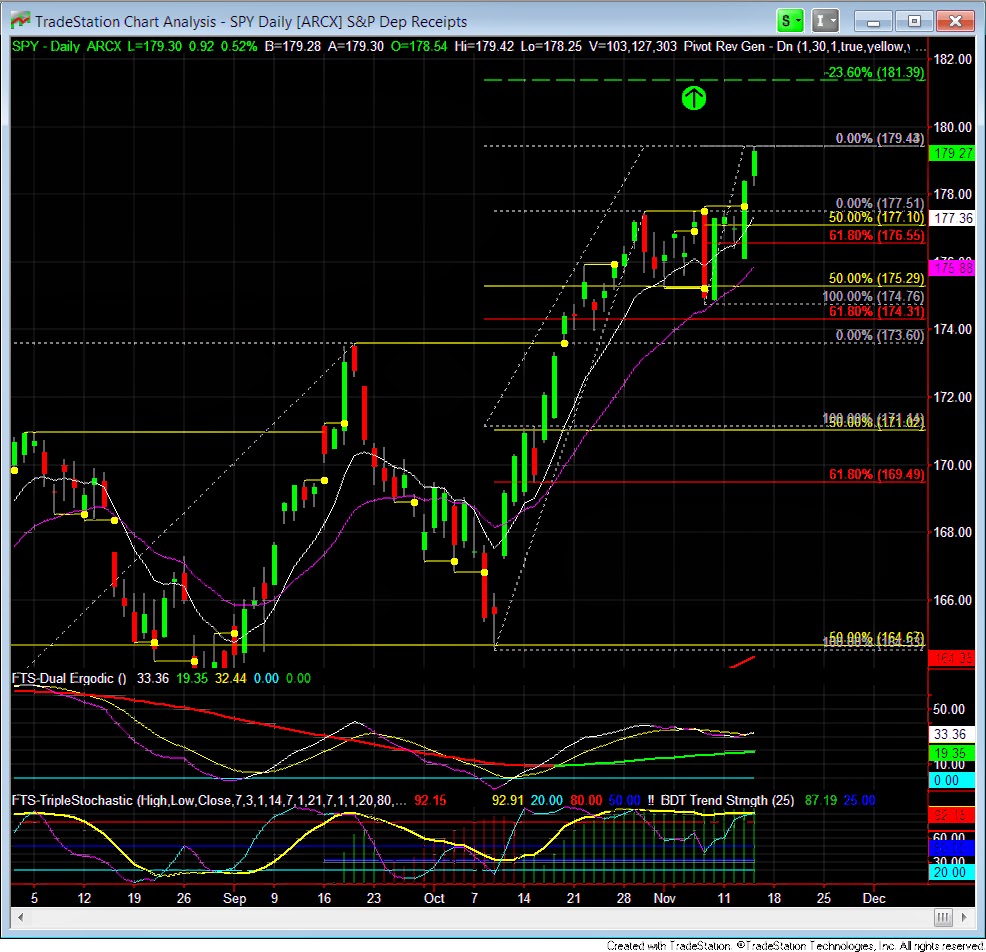The image size is (986, 952).
Task: Click the left scroll arrow below the chart
Action: 21,917
